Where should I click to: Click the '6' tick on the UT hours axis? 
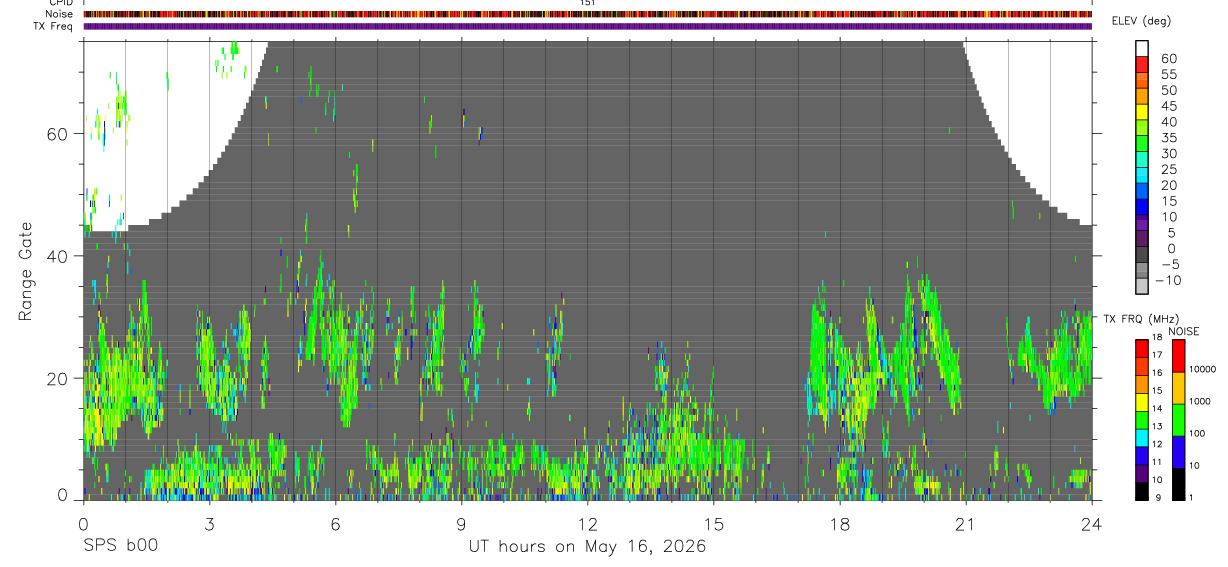pyautogui.click(x=335, y=523)
